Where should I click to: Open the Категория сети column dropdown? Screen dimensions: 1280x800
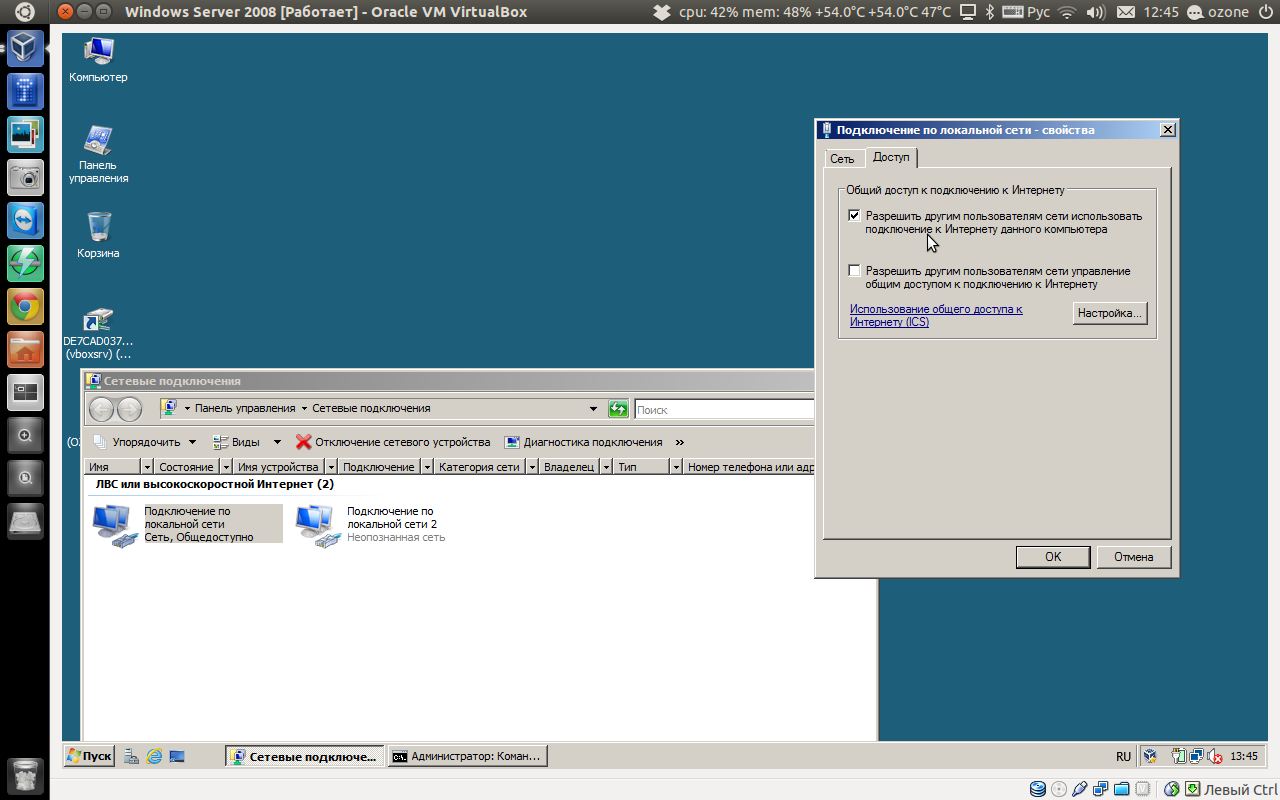[532, 467]
